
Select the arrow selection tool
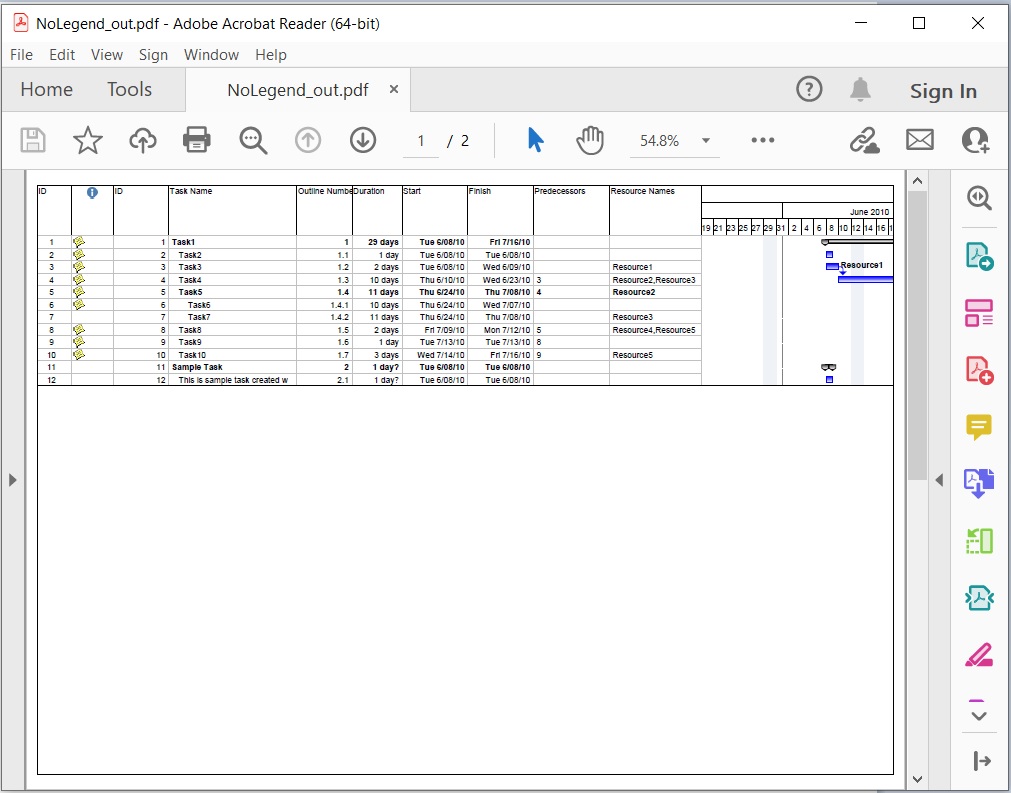coord(535,140)
